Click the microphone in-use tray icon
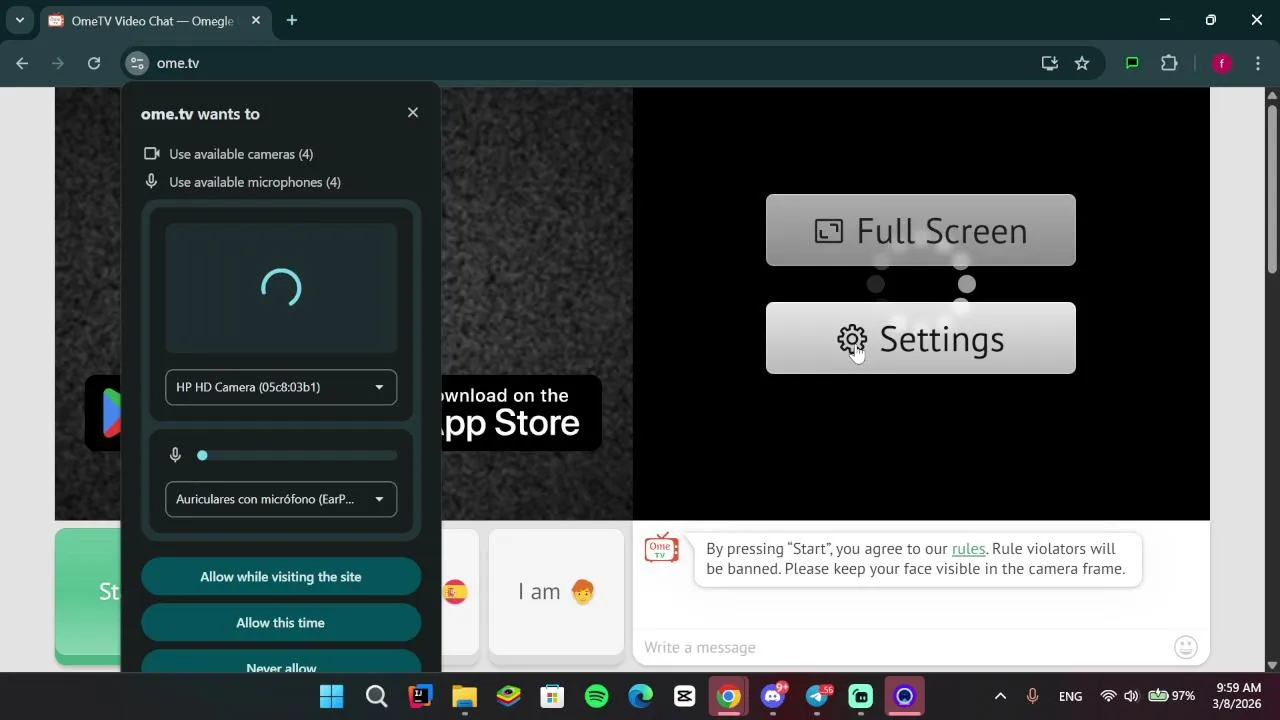1280x720 pixels. 1033,696
